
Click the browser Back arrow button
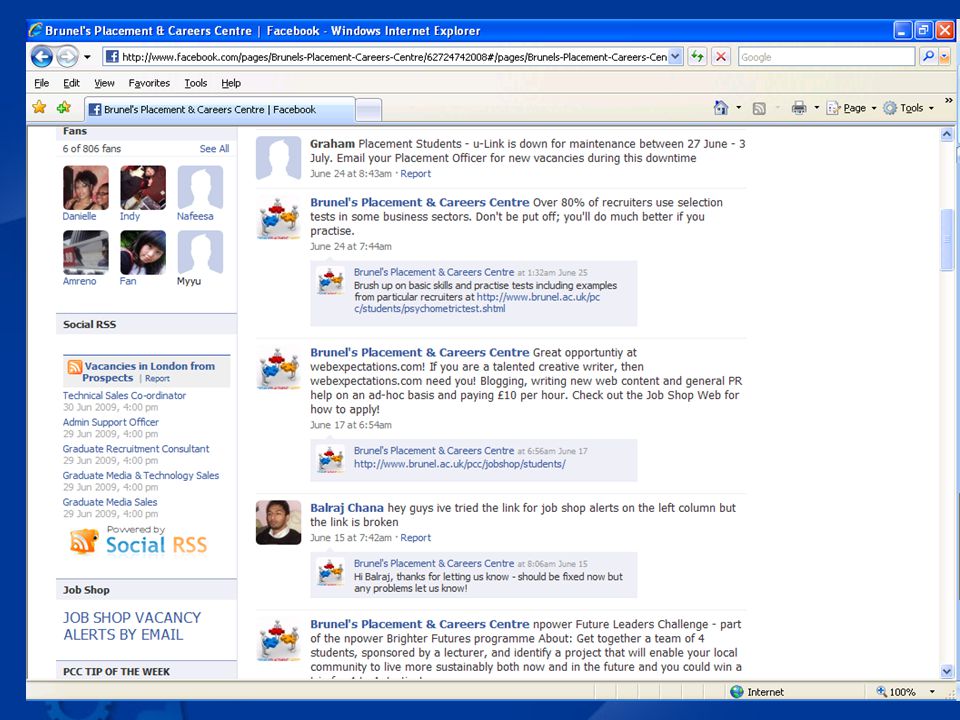click(42, 57)
